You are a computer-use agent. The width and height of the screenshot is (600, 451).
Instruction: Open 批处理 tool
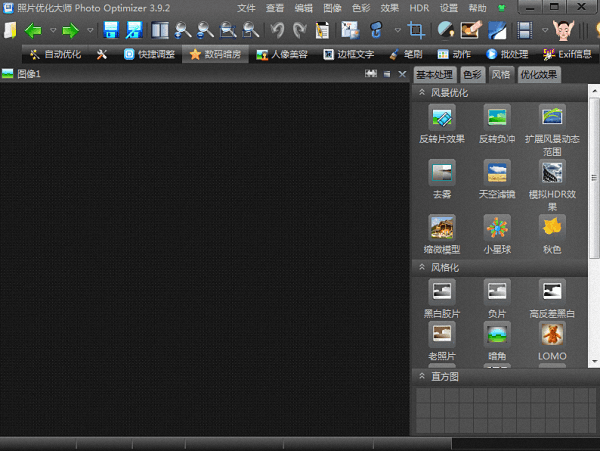(507, 55)
